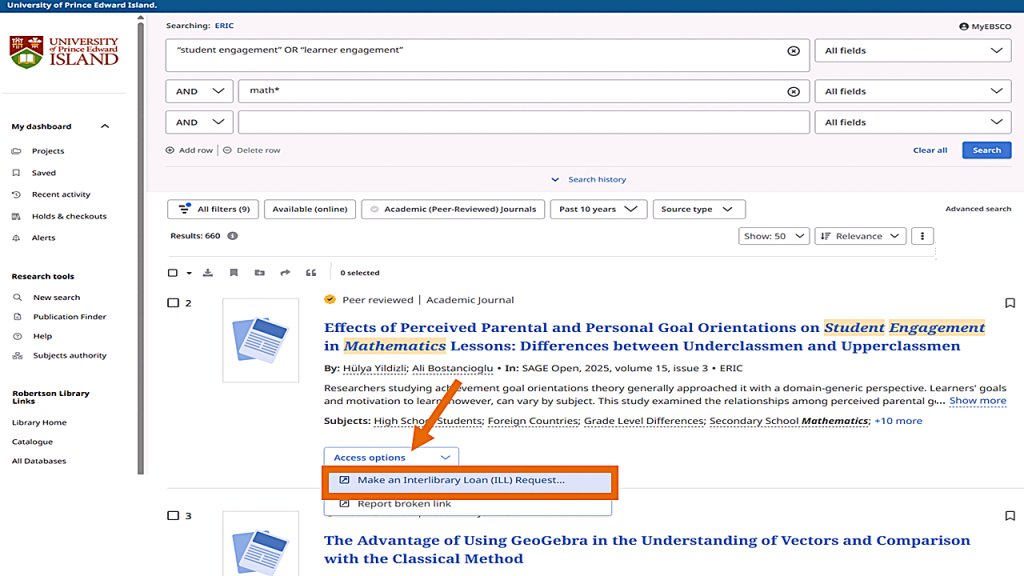Image resolution: width=1024 pixels, height=576 pixels.
Task: Click the add-to-project folder toolbar icon
Action: (260, 273)
